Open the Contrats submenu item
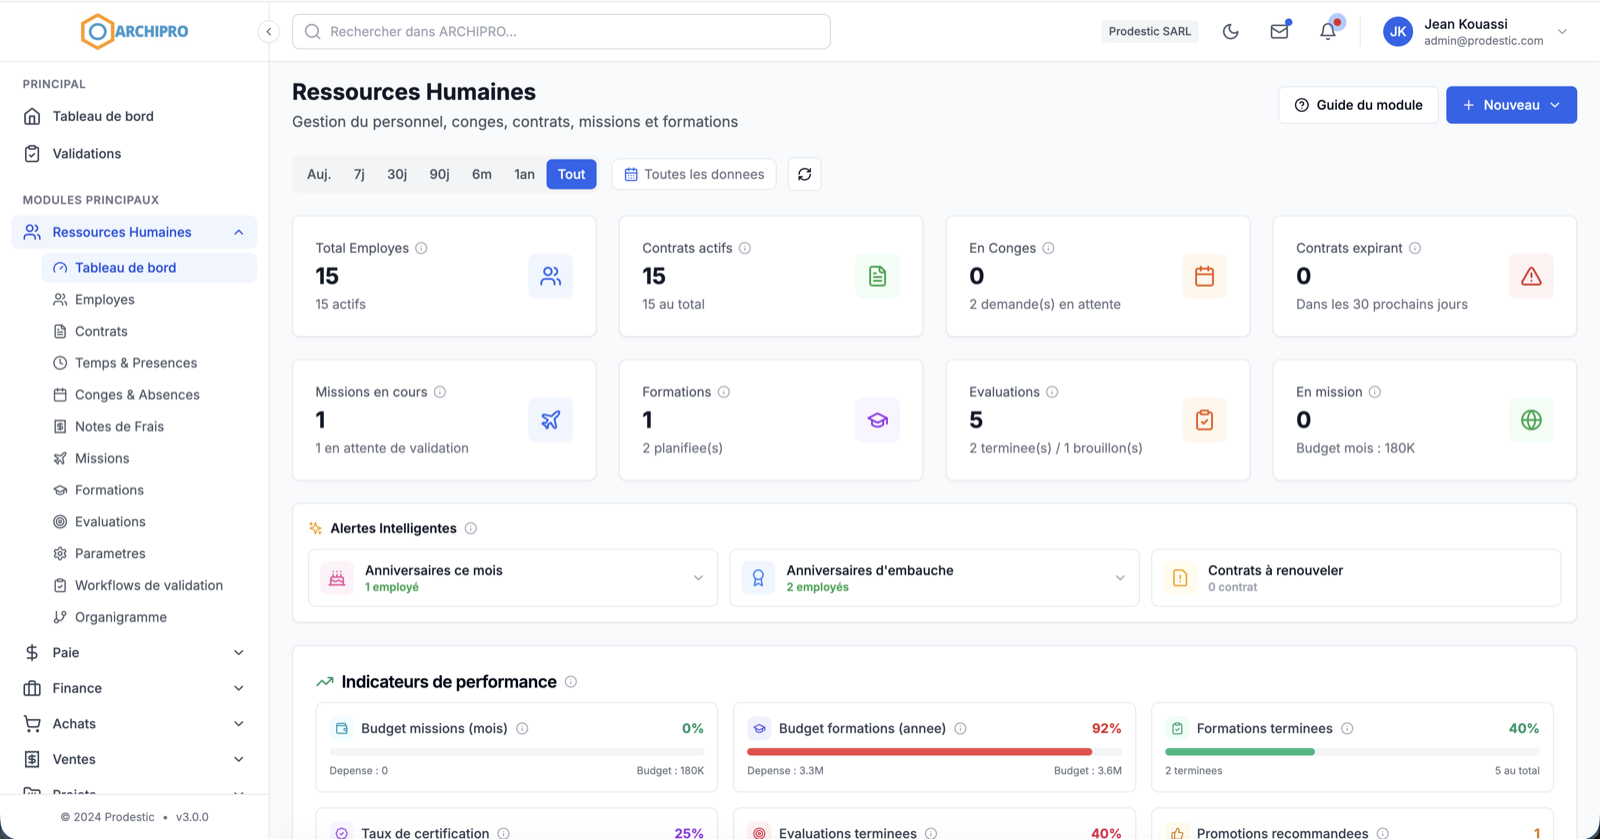Viewport: 1600px width, 839px height. (149, 331)
